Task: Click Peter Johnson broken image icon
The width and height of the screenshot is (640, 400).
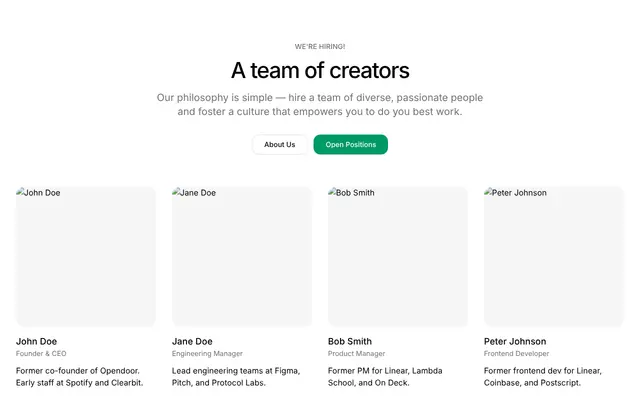Action: click(488, 192)
